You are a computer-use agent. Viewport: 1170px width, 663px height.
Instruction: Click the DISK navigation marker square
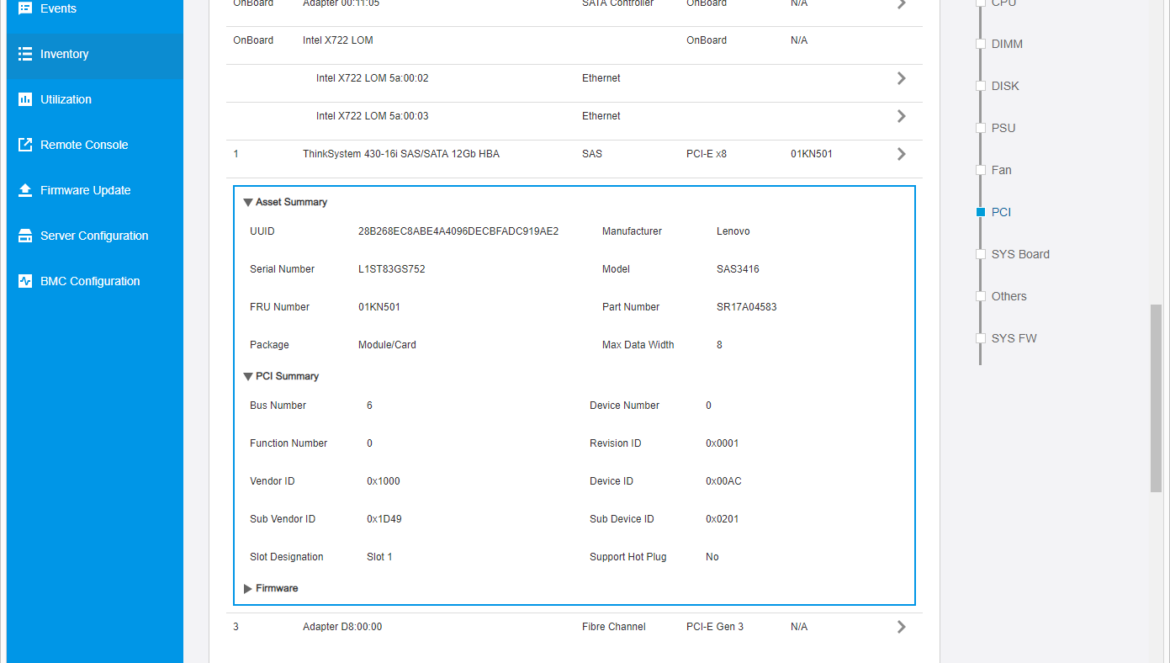click(x=980, y=86)
